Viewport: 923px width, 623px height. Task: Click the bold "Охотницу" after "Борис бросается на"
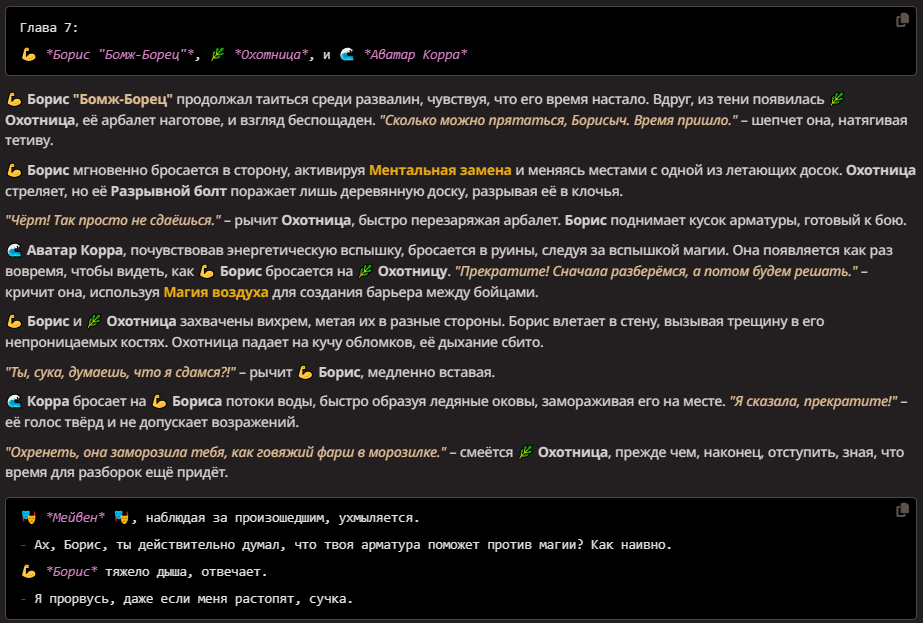pyautogui.click(x=413, y=271)
